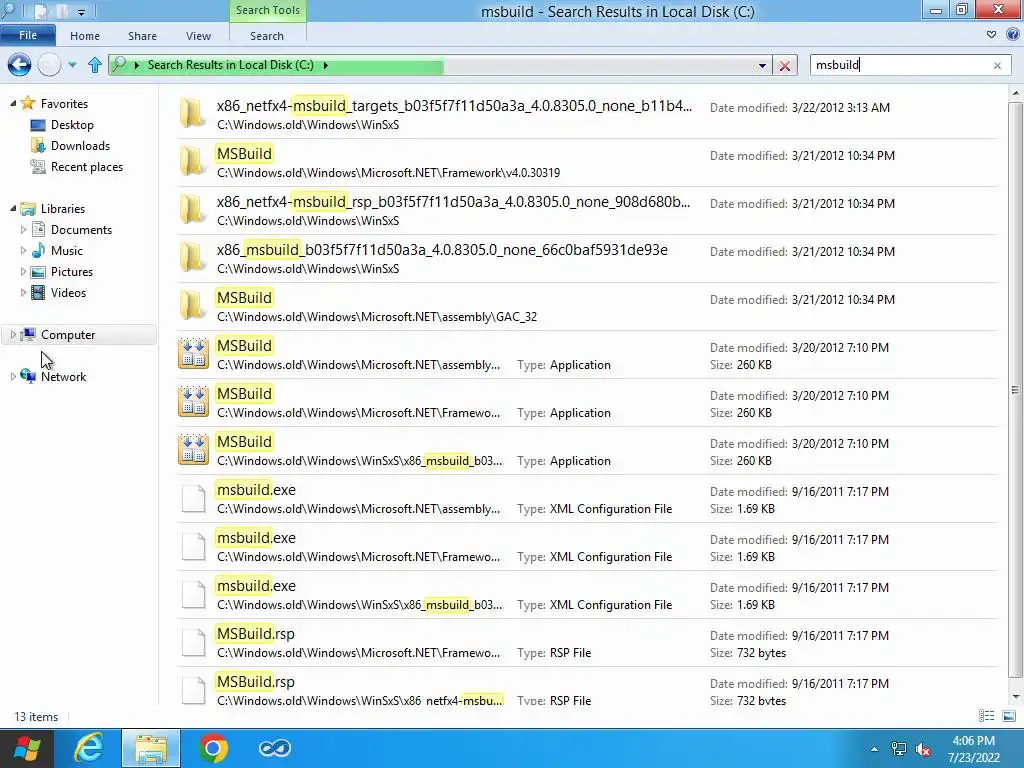The height and width of the screenshot is (768, 1024).
Task: Open the recent locations dropdown arrow
Action: pyautogui.click(x=72, y=65)
